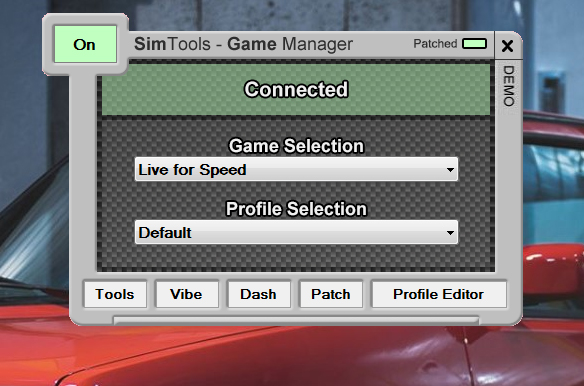Screen dimensions: 584x386
Task: Click the Dash button
Action: click(x=258, y=294)
